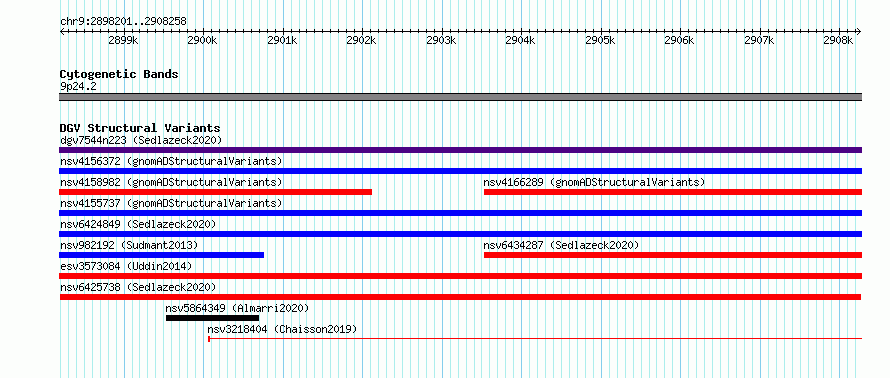Click the 2903k ruler tick label
Viewport: 890px width, 378px height.
[x=441, y=41]
